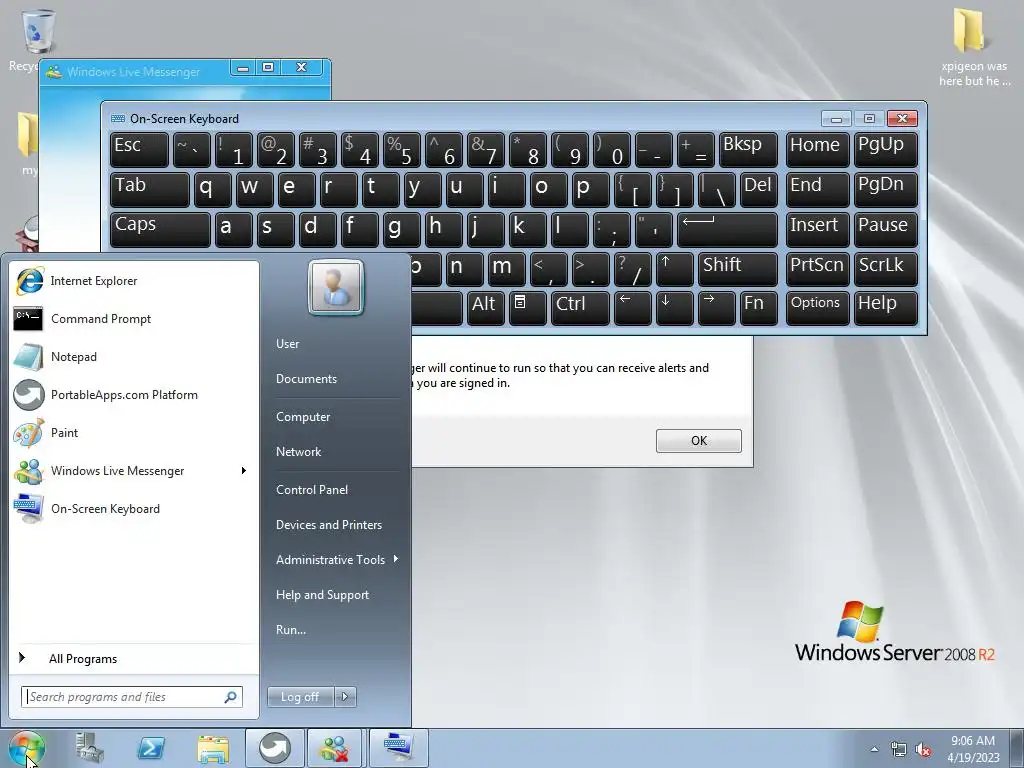Click the up arrow key on keyboard
This screenshot has width=1024, height=768.
point(675,270)
